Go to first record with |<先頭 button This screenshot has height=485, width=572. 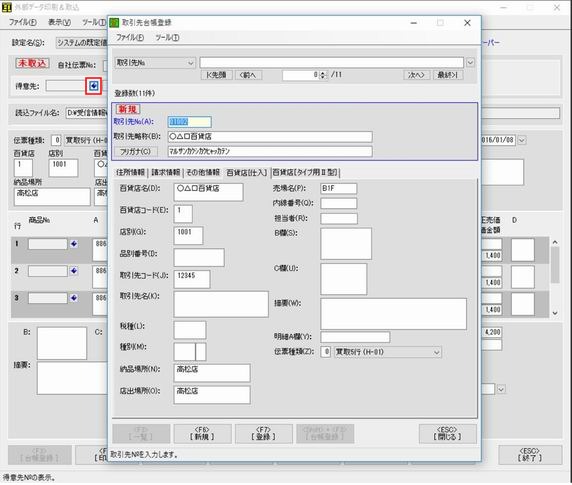click(x=216, y=75)
